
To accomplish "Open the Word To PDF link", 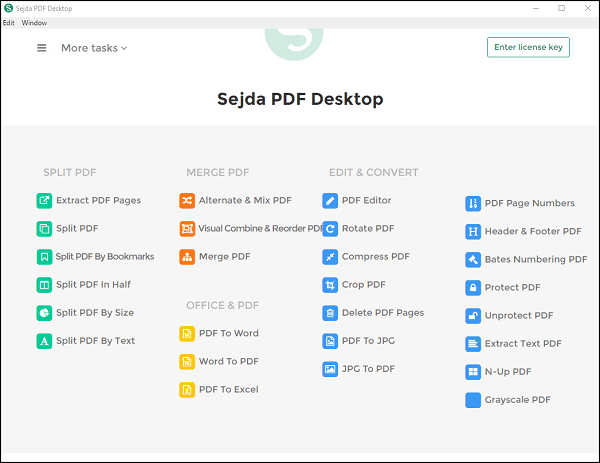I will click(x=229, y=361).
